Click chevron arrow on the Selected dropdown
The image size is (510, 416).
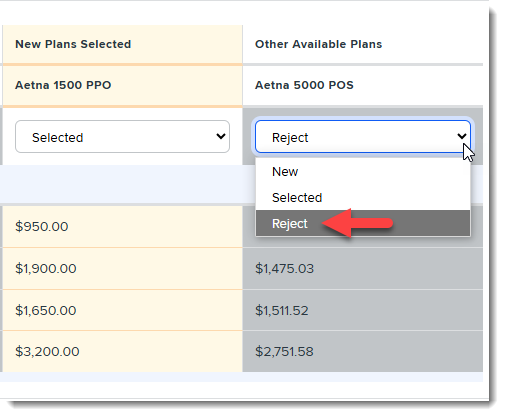click(x=221, y=136)
